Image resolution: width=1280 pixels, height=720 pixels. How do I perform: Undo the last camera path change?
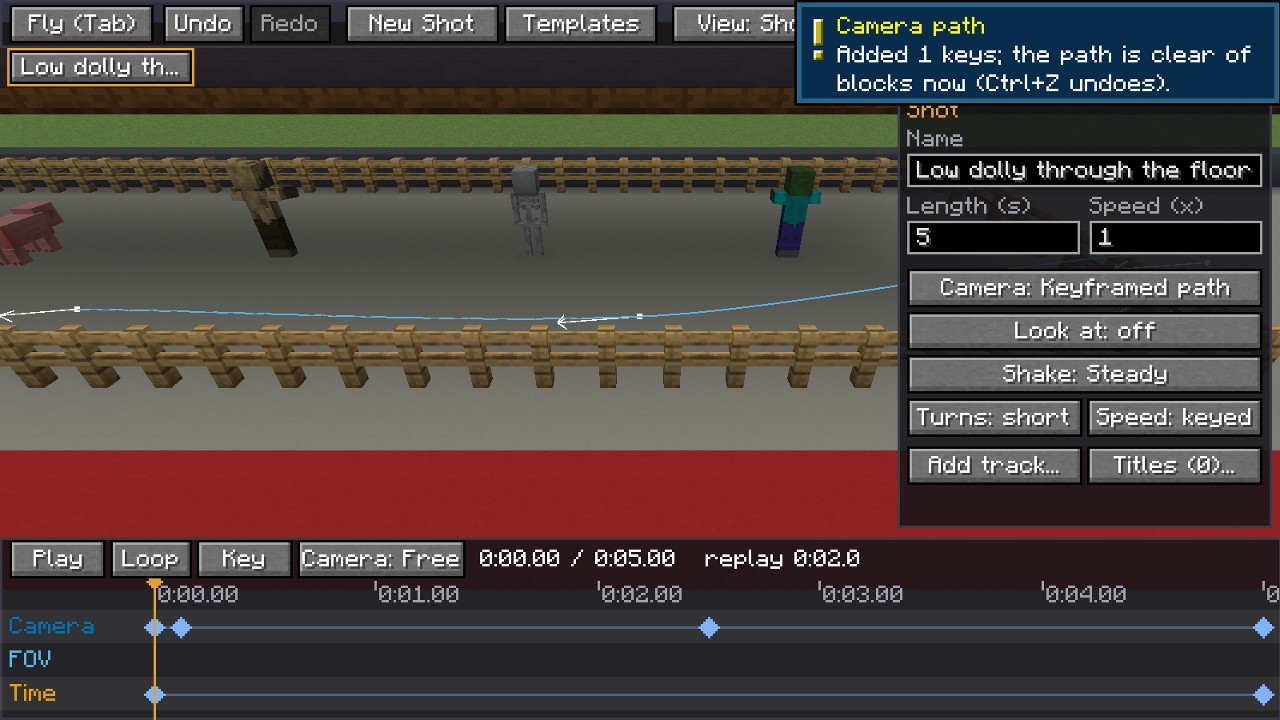click(x=202, y=24)
